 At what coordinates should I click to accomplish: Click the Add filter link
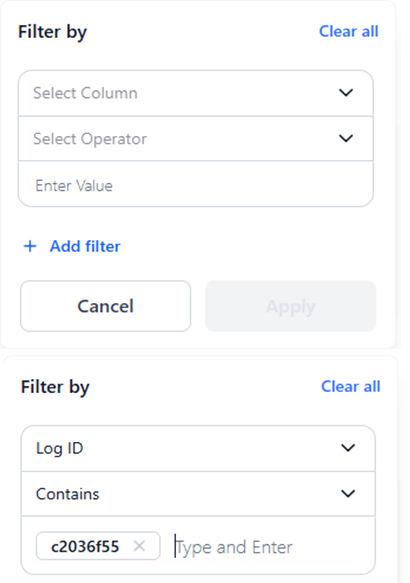[85, 246]
